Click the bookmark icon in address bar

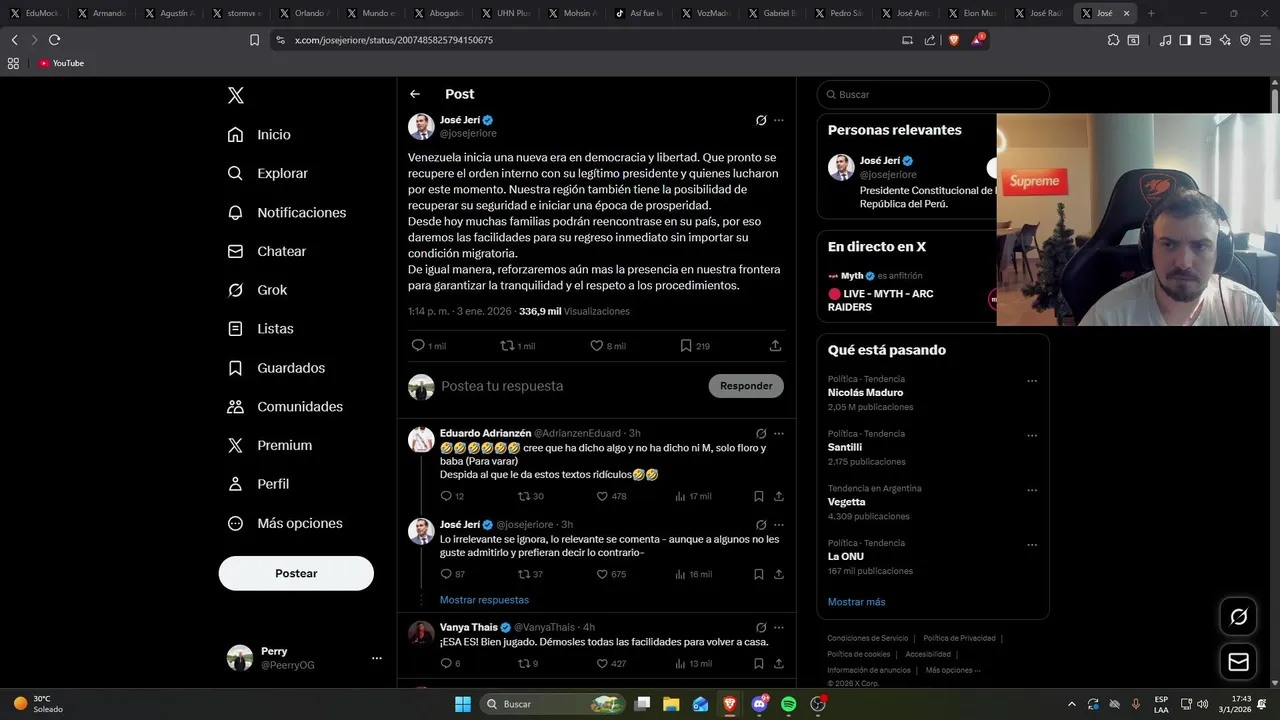[254, 40]
